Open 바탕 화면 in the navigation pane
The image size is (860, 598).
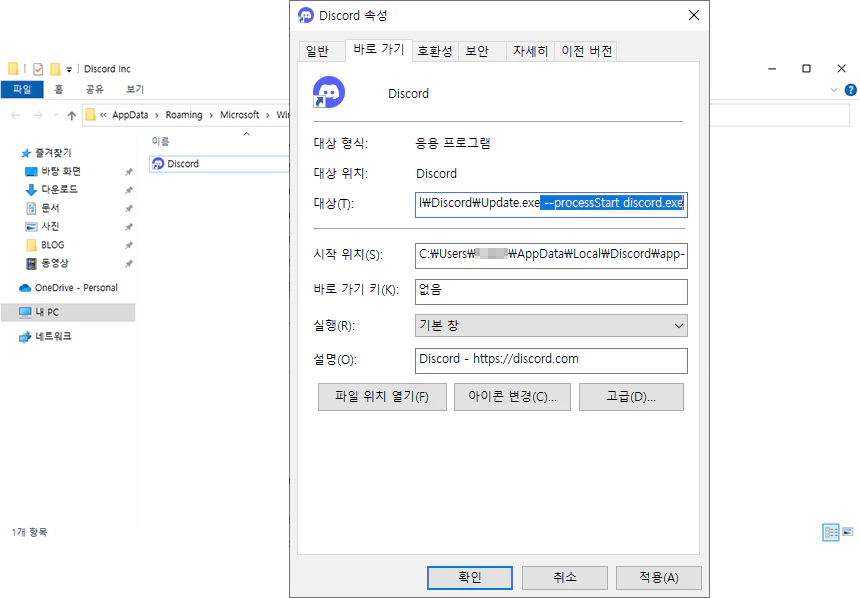[61, 171]
